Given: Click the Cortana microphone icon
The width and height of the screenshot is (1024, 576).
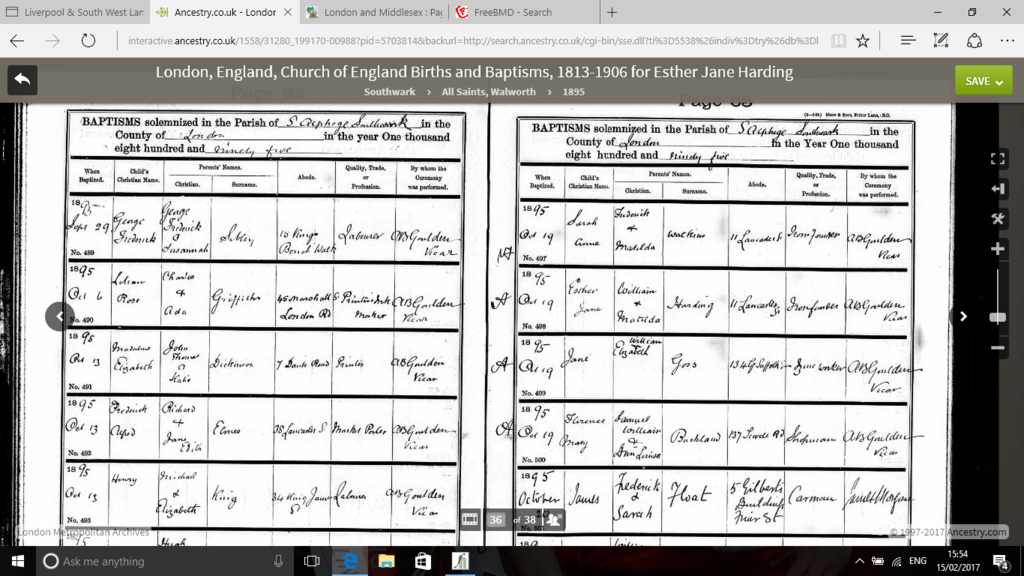Looking at the screenshot, I should click(278, 561).
